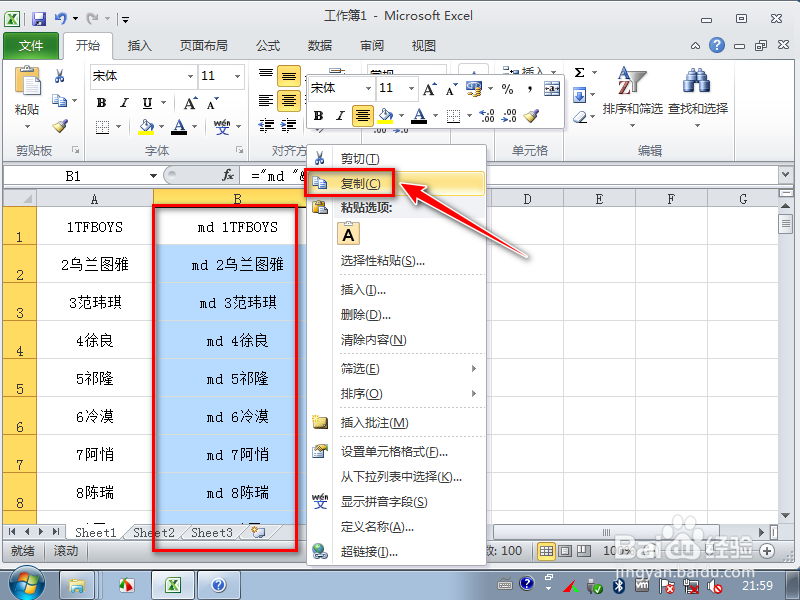This screenshot has width=800, height=600.
Task: Click the increase indent icon in ribbon
Action: pyautogui.click(x=288, y=126)
